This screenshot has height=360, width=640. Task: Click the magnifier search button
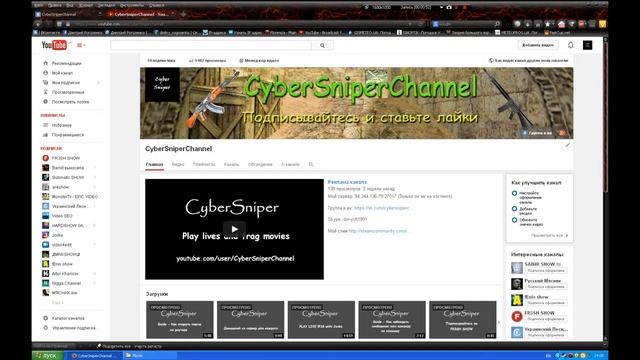tap(322, 45)
